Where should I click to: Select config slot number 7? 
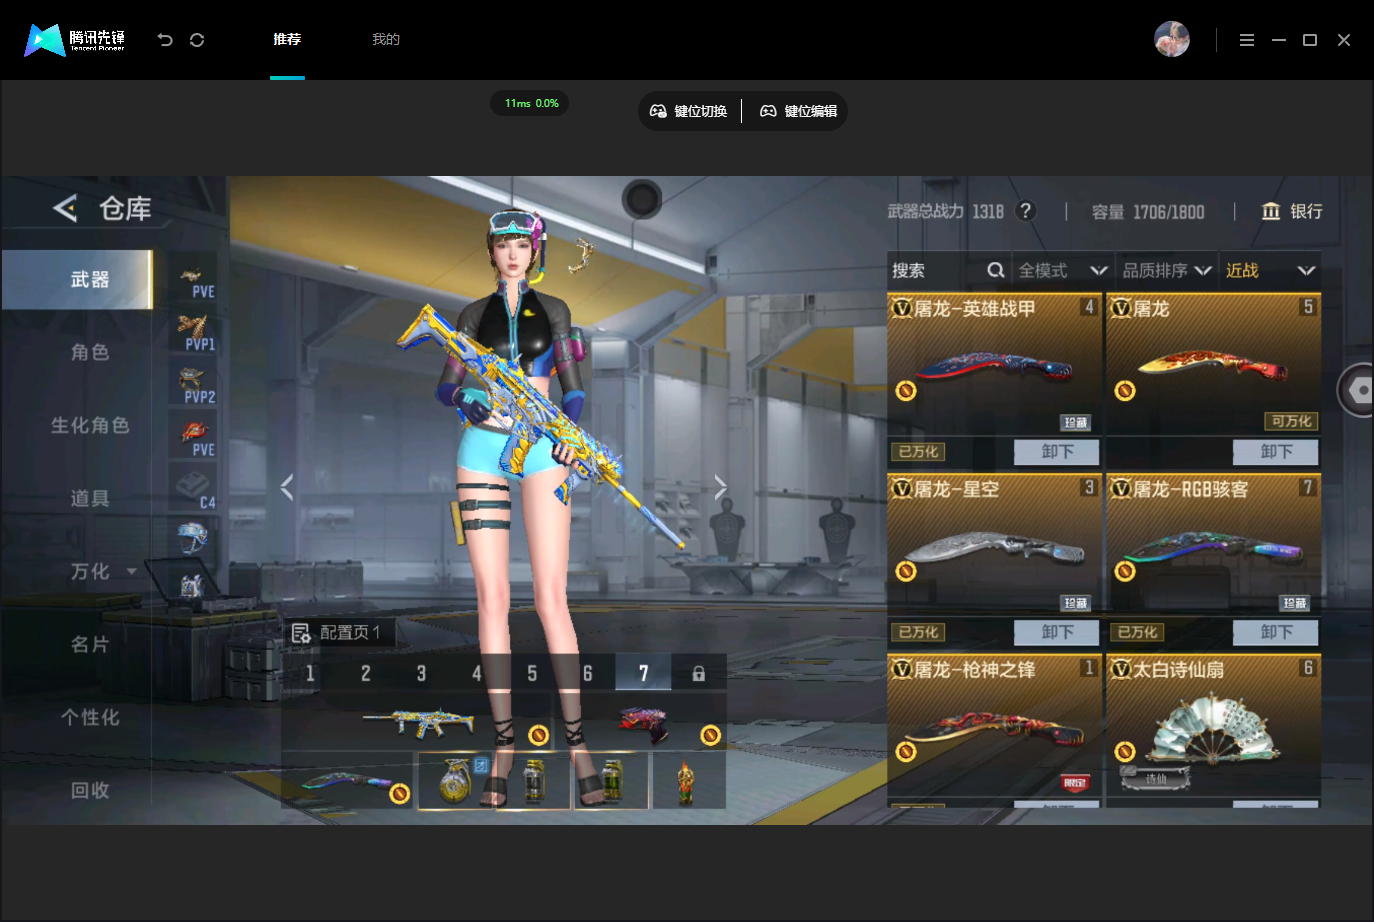[x=643, y=674]
